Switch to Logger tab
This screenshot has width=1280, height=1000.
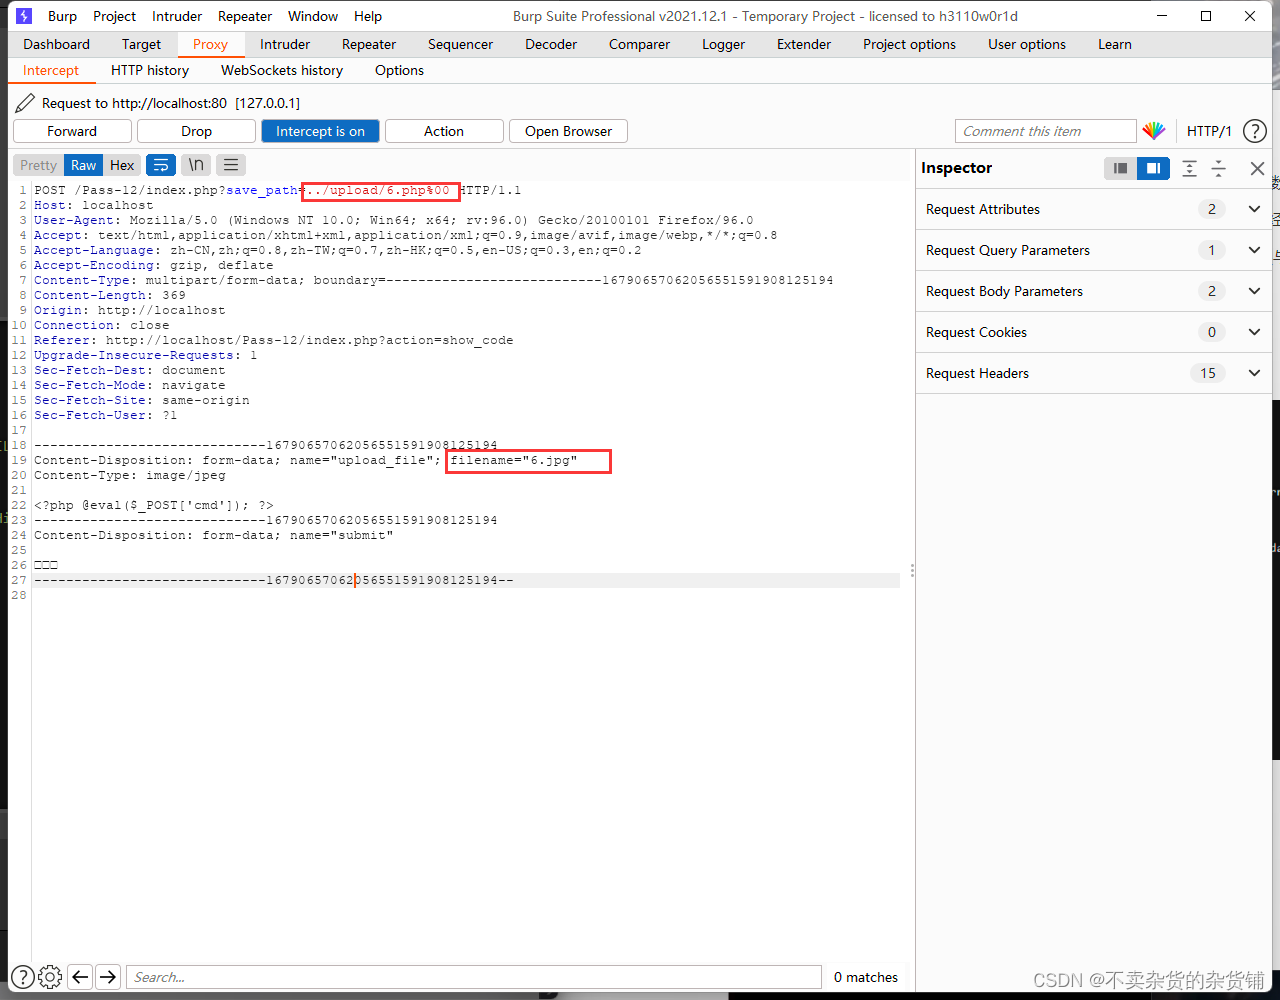pos(723,44)
